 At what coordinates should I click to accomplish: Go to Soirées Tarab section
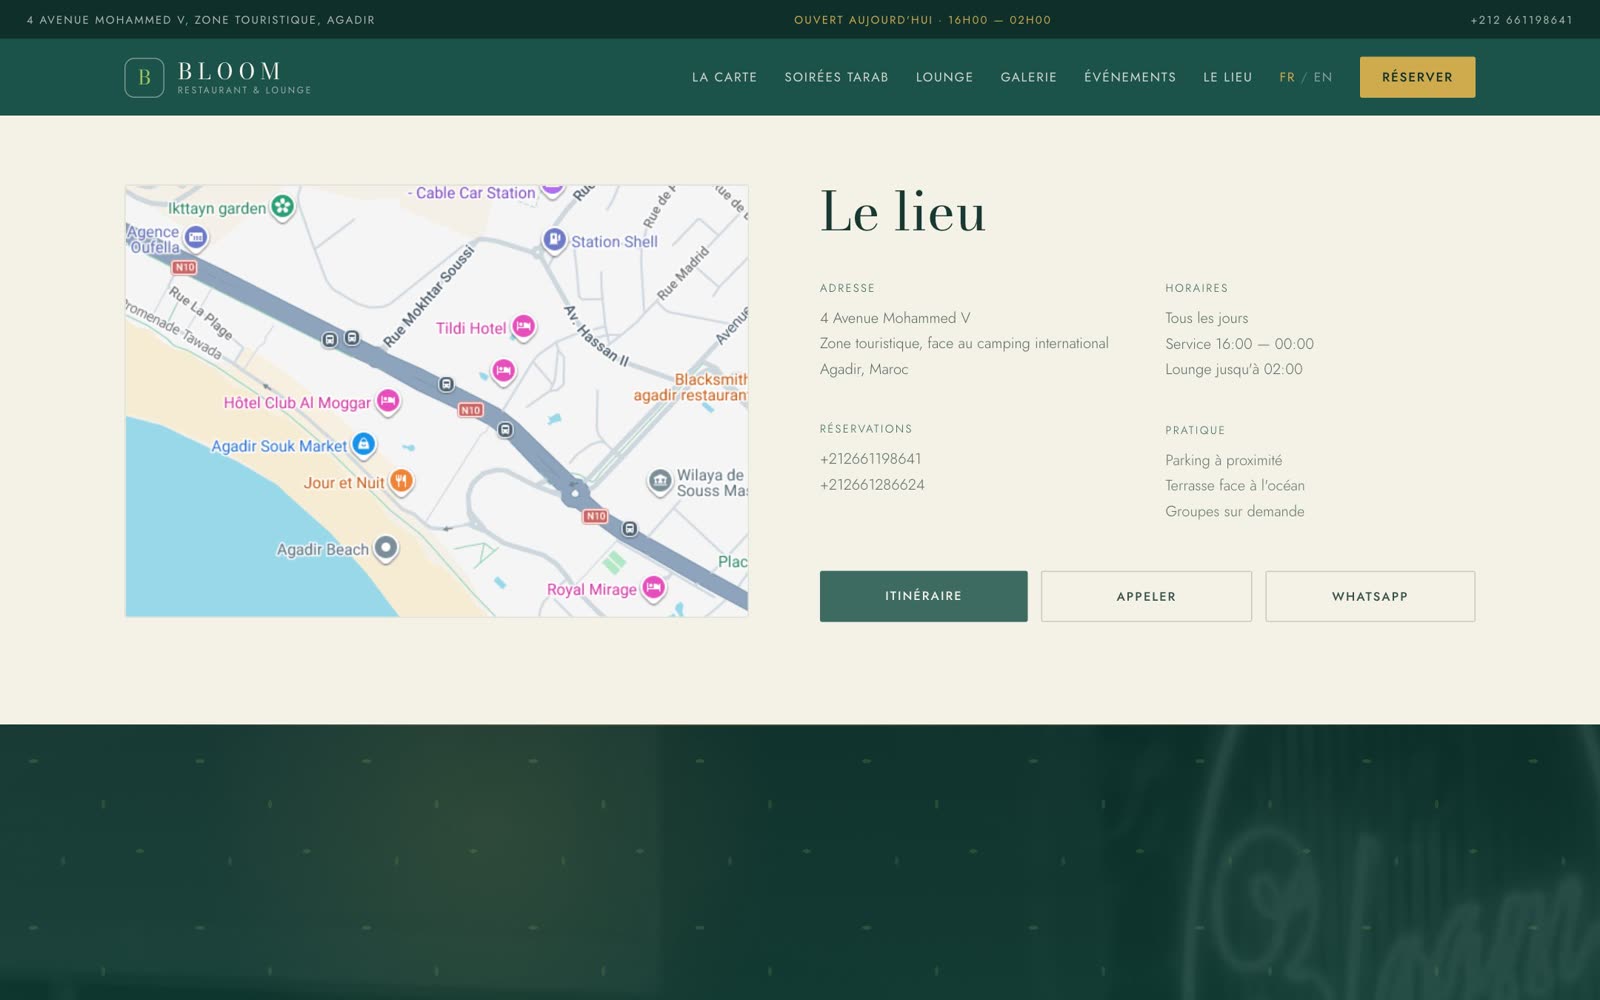click(836, 77)
